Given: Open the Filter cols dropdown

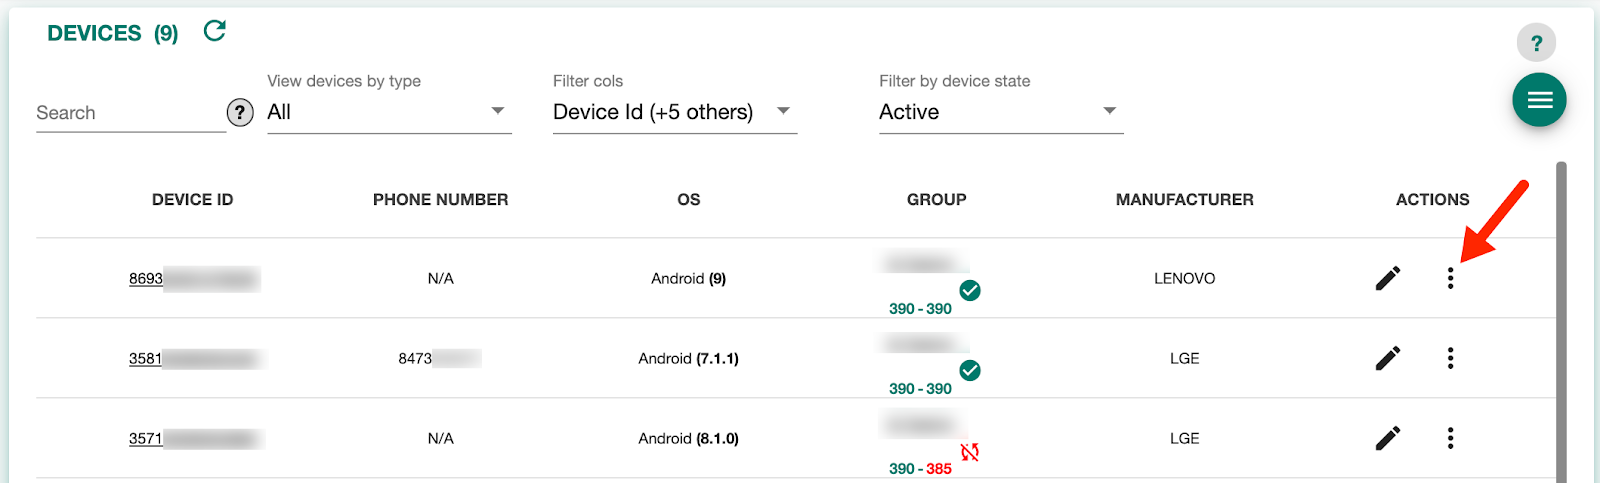Looking at the screenshot, I should point(675,112).
